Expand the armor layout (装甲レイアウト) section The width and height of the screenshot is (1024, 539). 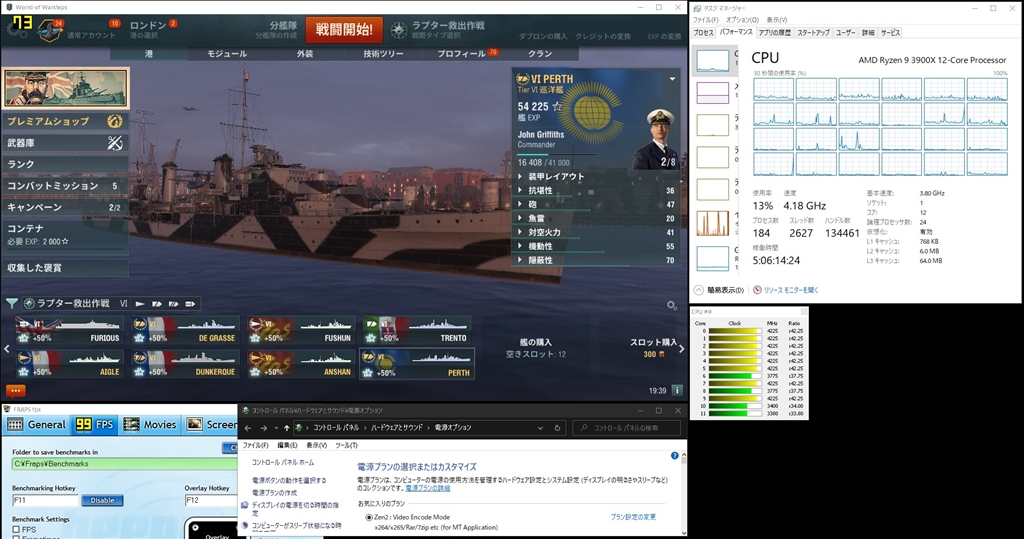[596, 176]
